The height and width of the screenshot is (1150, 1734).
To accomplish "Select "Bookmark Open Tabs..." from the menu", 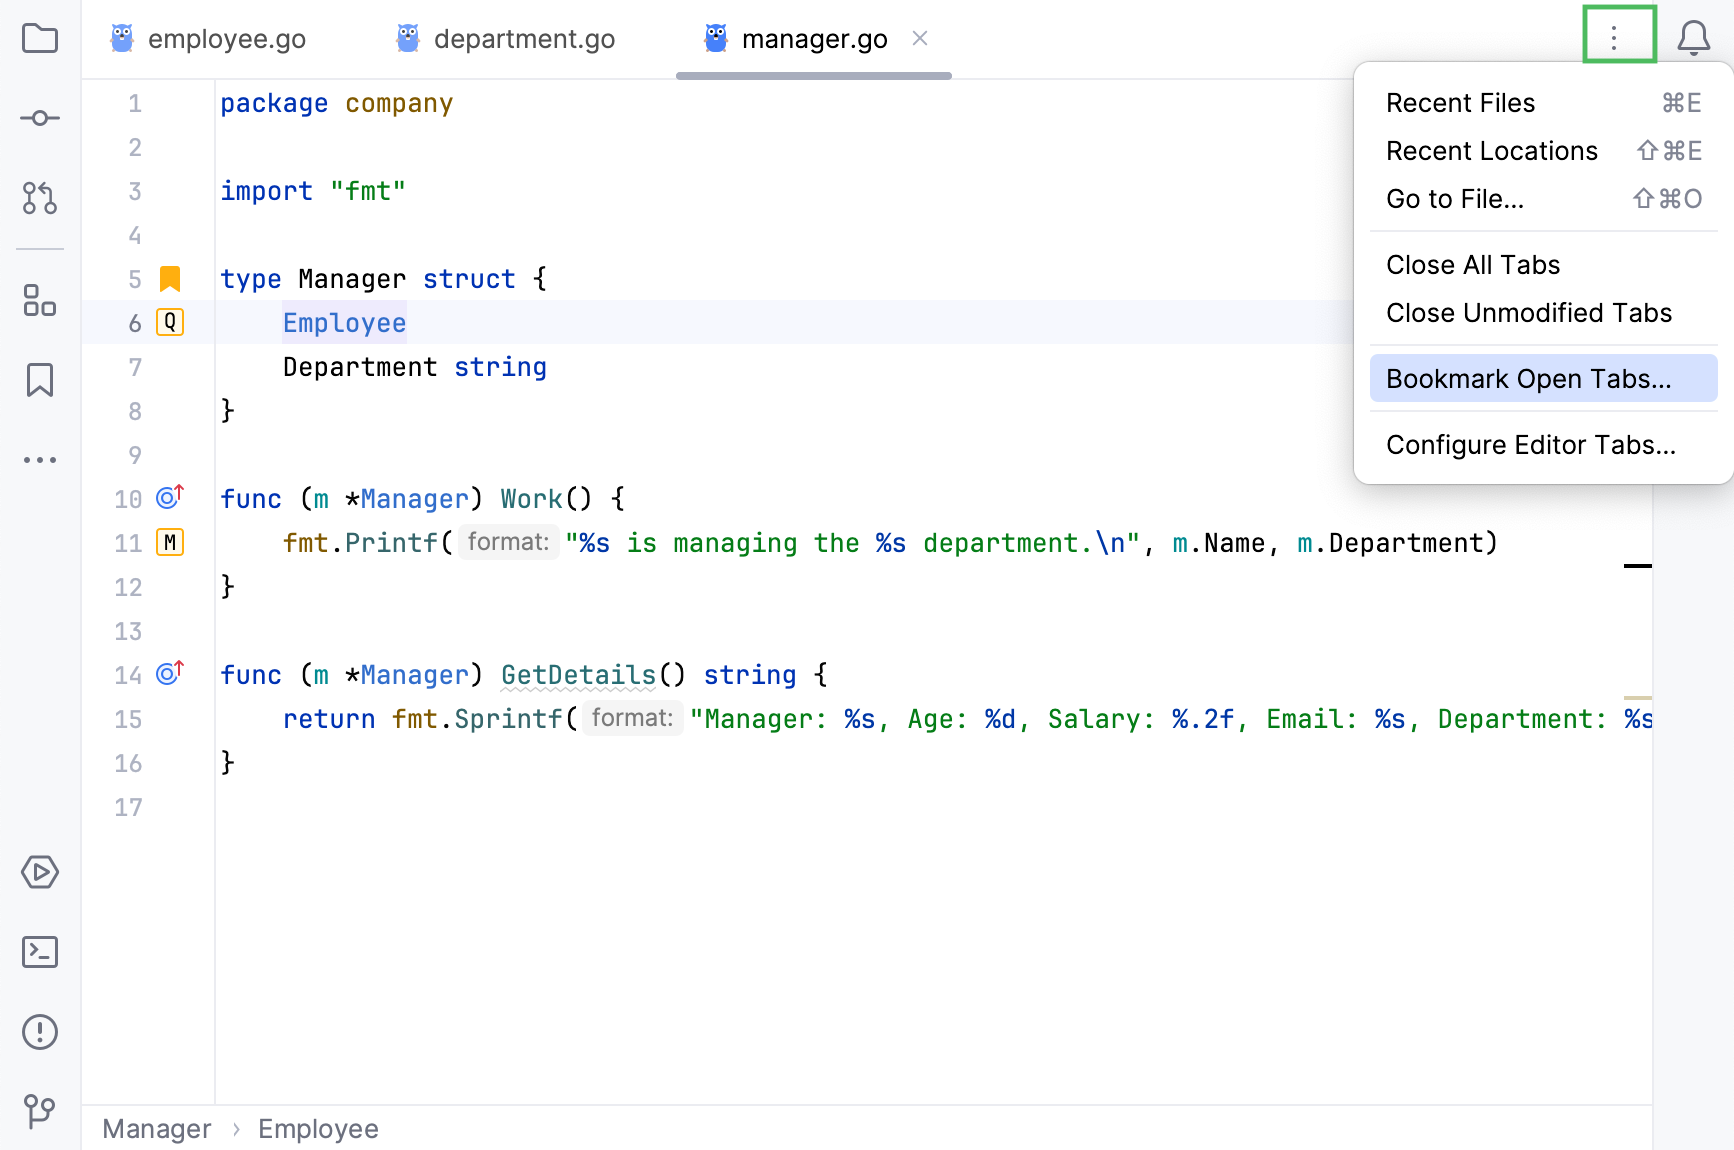I will (x=1528, y=378).
